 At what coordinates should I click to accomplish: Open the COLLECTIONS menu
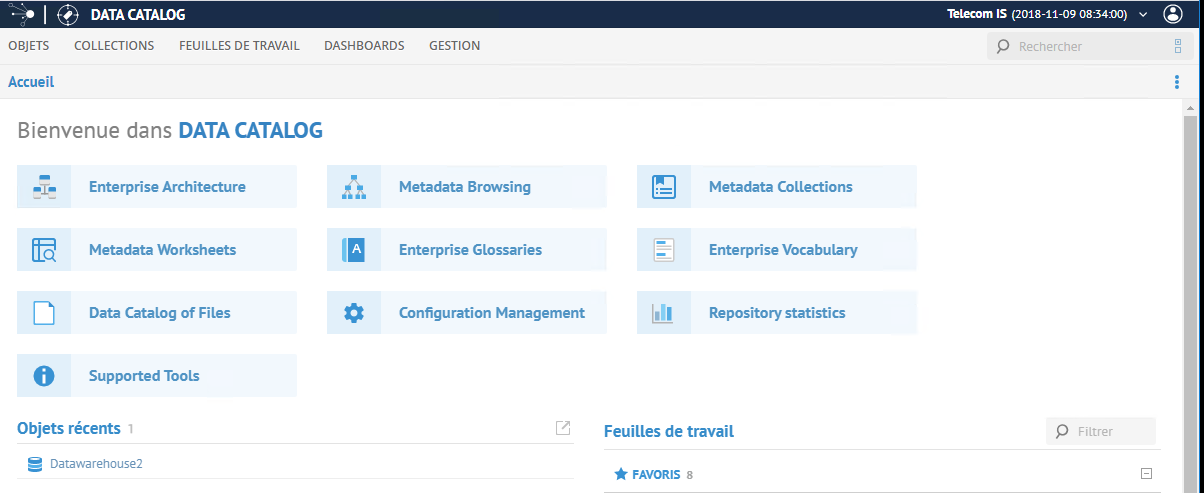coord(114,46)
